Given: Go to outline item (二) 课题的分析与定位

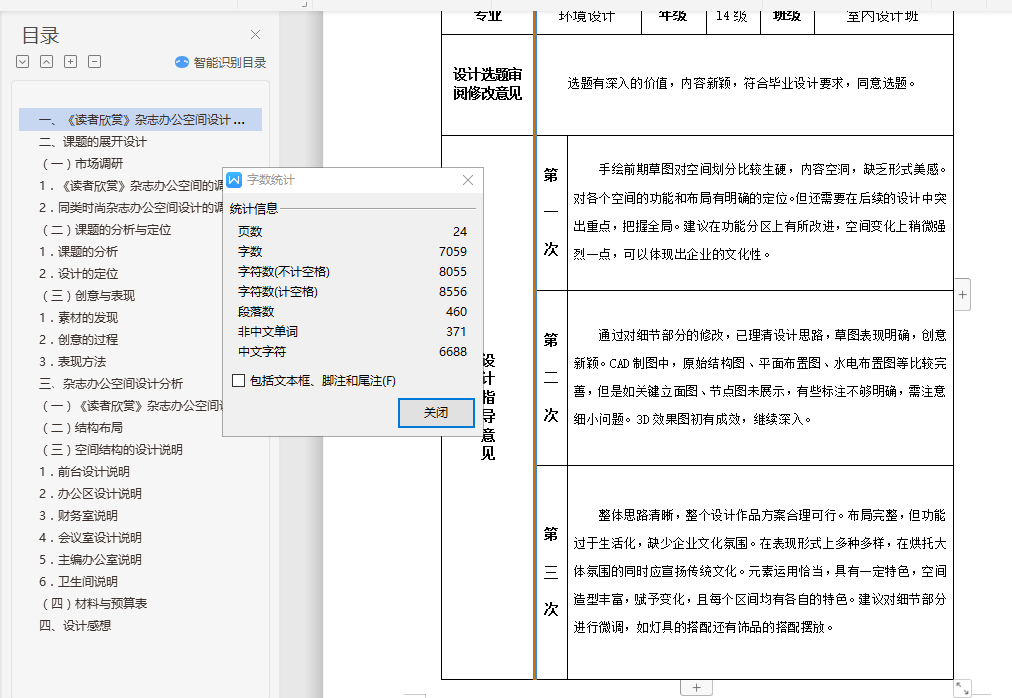Looking at the screenshot, I should [x=106, y=230].
